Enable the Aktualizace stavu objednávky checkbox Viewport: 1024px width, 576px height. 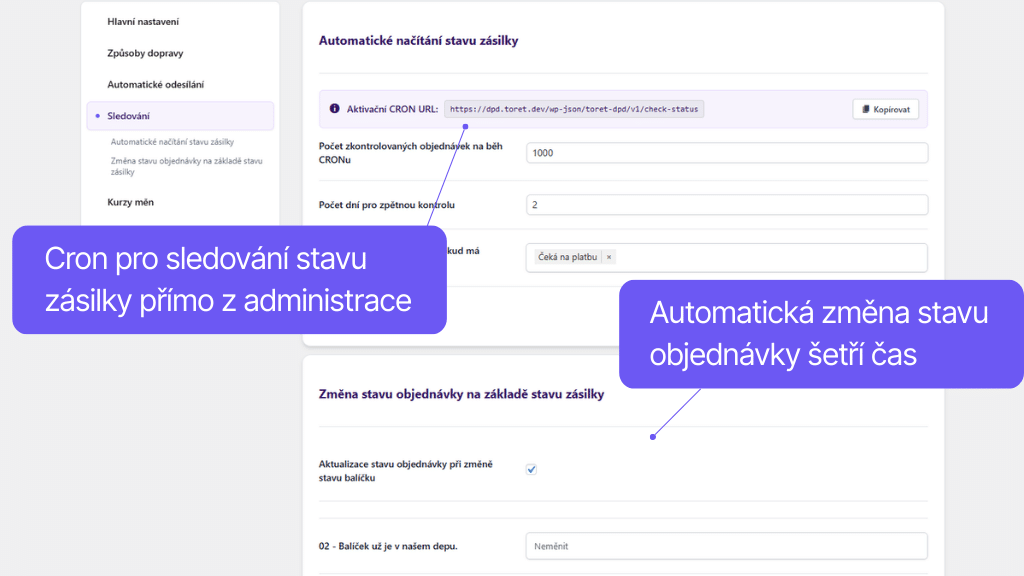click(531, 468)
